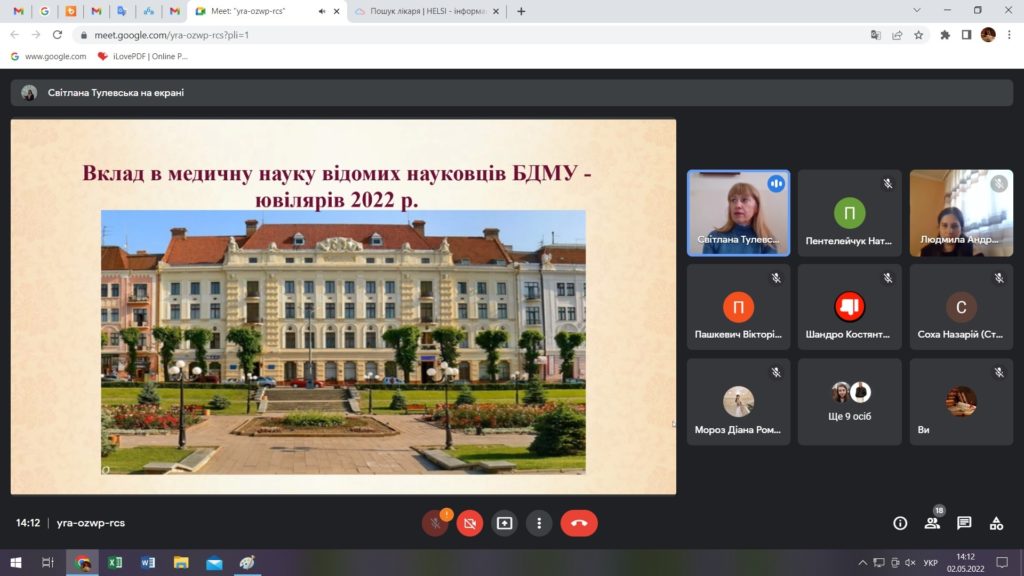The image size is (1024, 576).
Task: Show everyone participants panel icon
Action: 932,523
